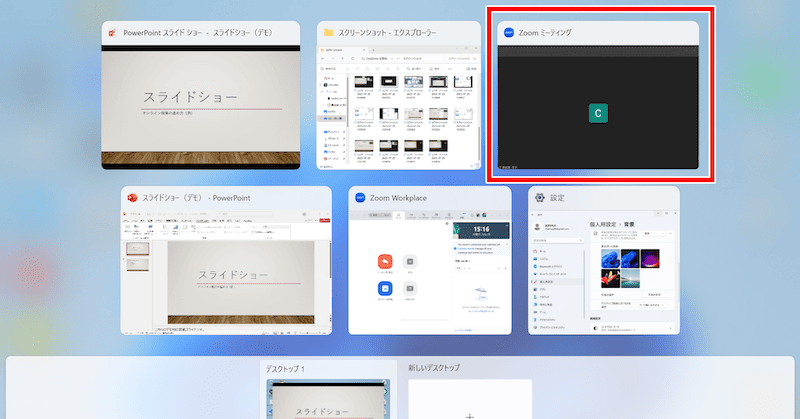The width and height of the screenshot is (800, 419).
Task: Click the PowerPoint icon on the slide show window
Action: click(112, 34)
